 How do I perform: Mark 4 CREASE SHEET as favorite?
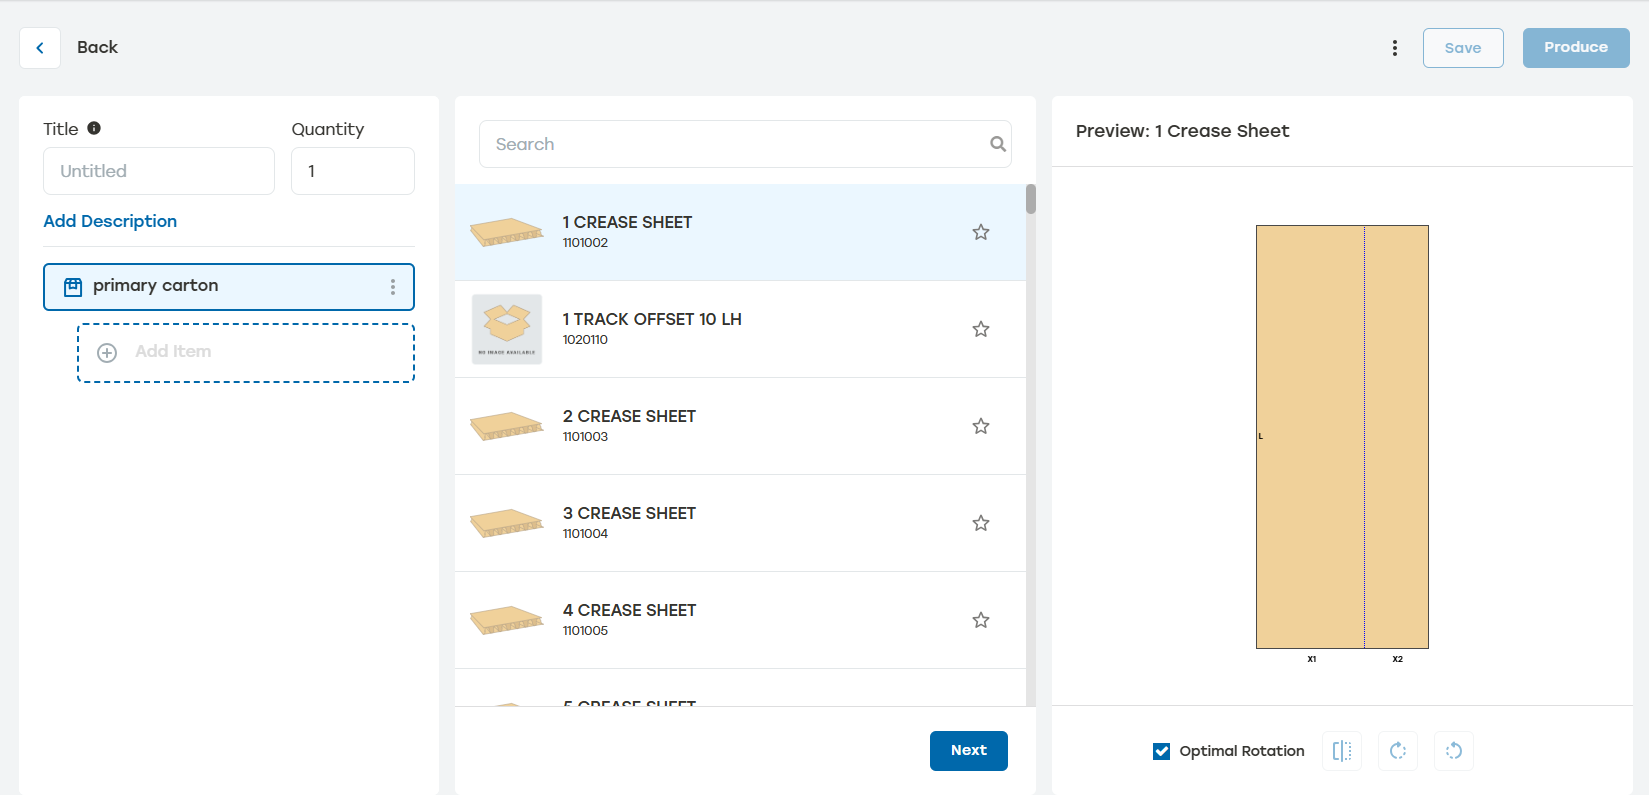click(980, 620)
